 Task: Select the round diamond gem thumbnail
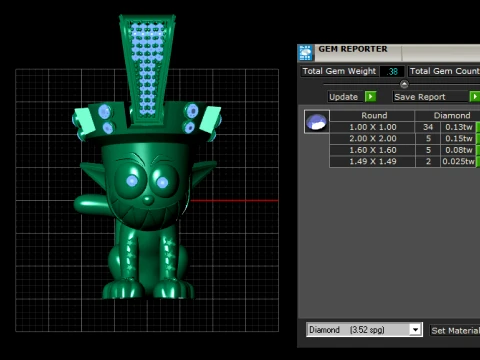pyautogui.click(x=317, y=122)
